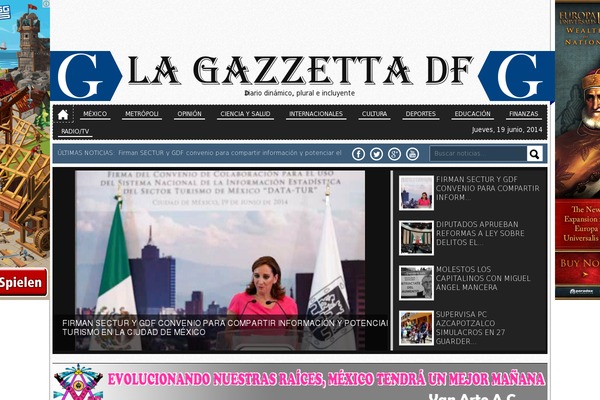This screenshot has height=400, width=600.
Task: Open the Opinión menu section
Action: pos(189,114)
